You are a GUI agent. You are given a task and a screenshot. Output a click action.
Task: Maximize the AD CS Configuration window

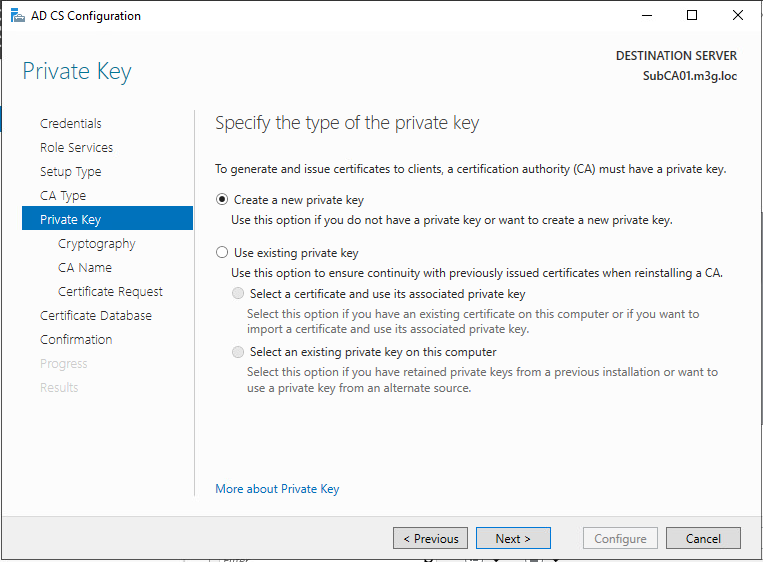(692, 16)
